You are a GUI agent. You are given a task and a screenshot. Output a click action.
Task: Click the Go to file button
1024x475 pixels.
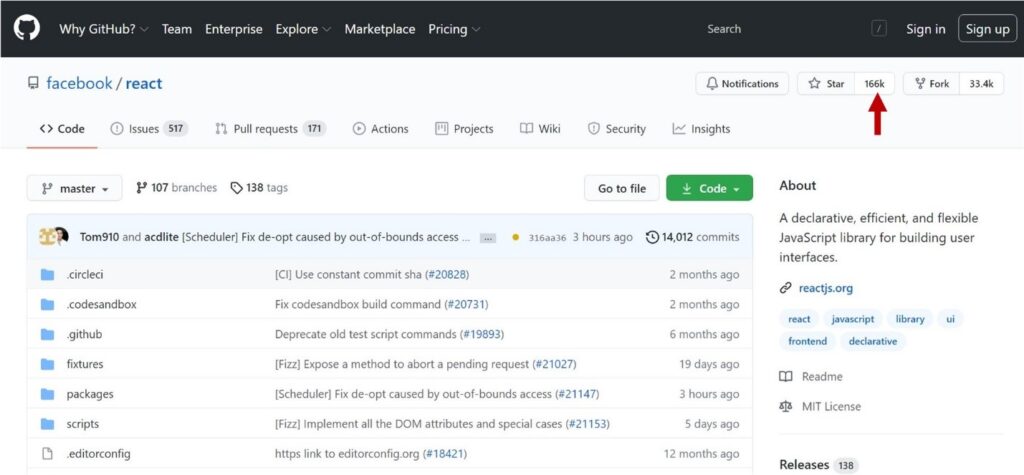click(x=622, y=188)
